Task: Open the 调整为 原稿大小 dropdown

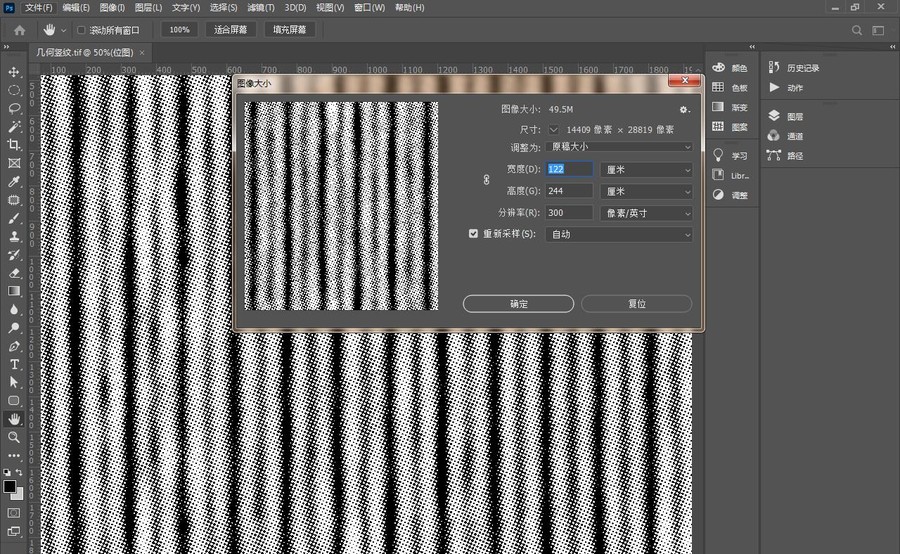Action: pos(619,147)
